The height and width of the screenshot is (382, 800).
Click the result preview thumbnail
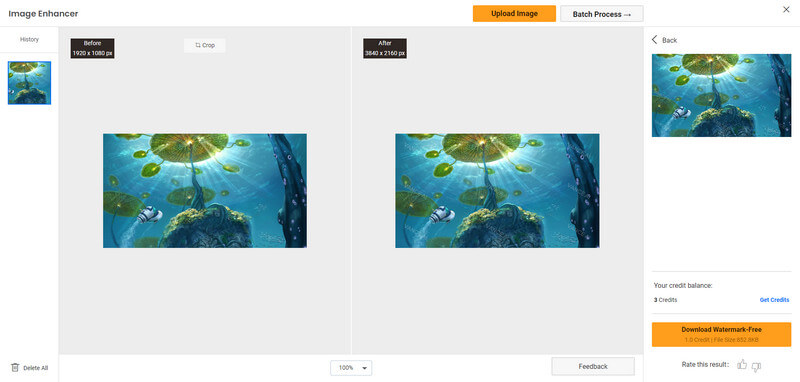721,95
